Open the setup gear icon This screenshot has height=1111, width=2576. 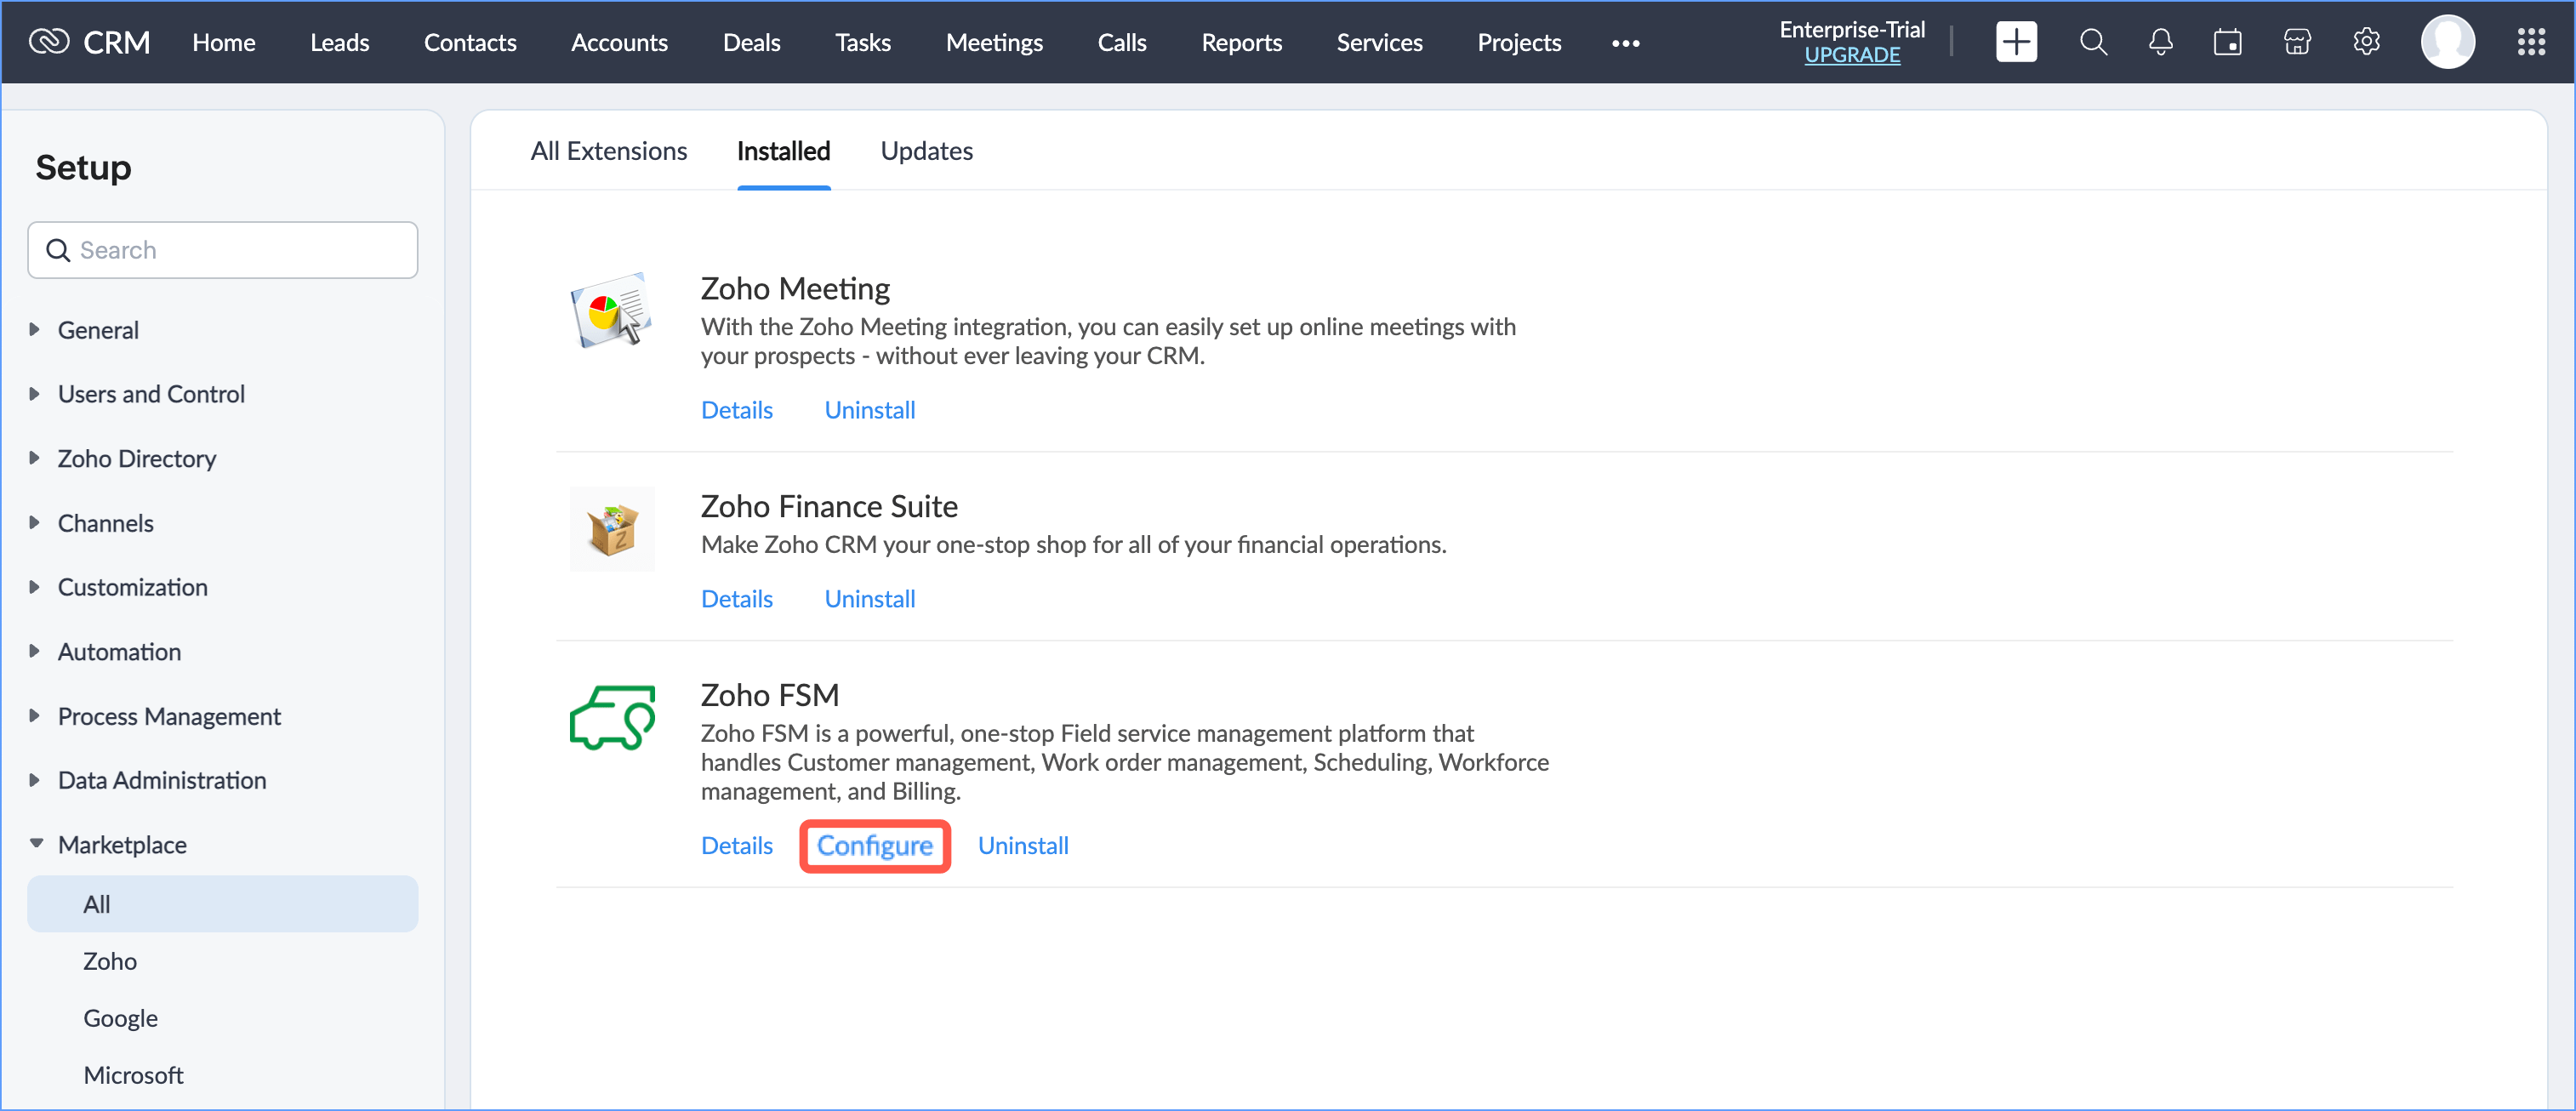pyautogui.click(x=2365, y=42)
